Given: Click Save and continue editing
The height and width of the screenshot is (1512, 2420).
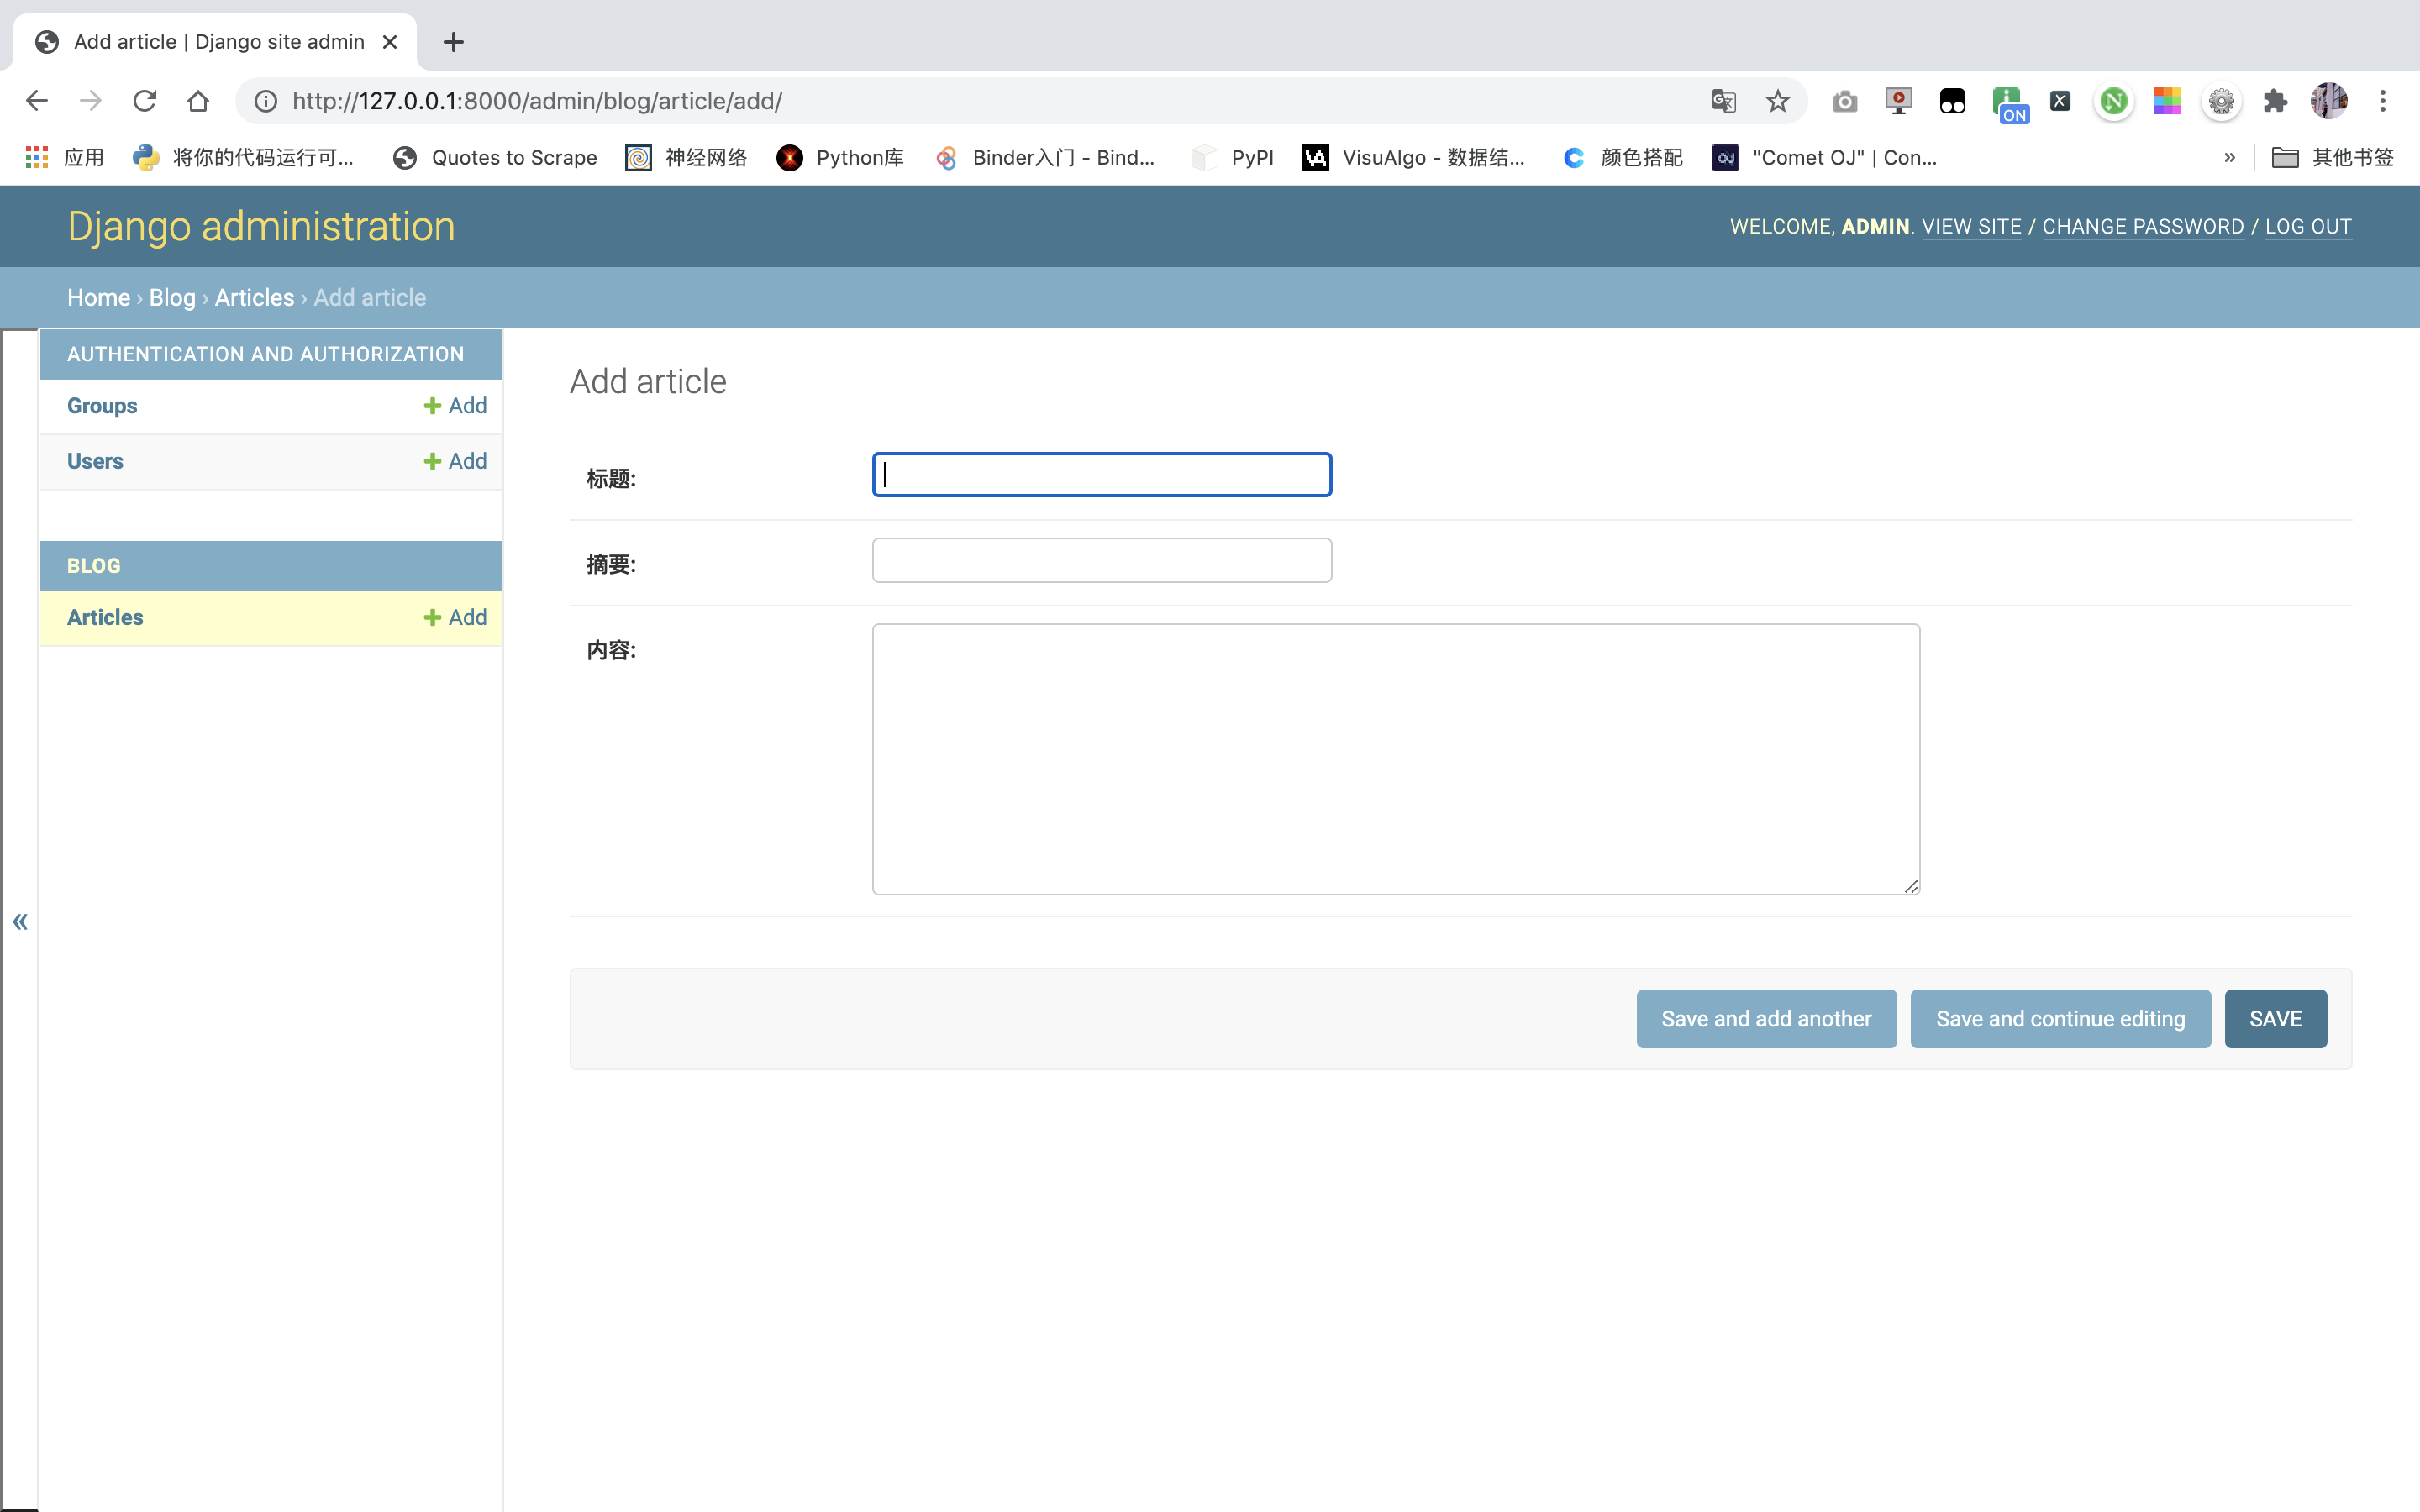Looking at the screenshot, I should 2060,1019.
